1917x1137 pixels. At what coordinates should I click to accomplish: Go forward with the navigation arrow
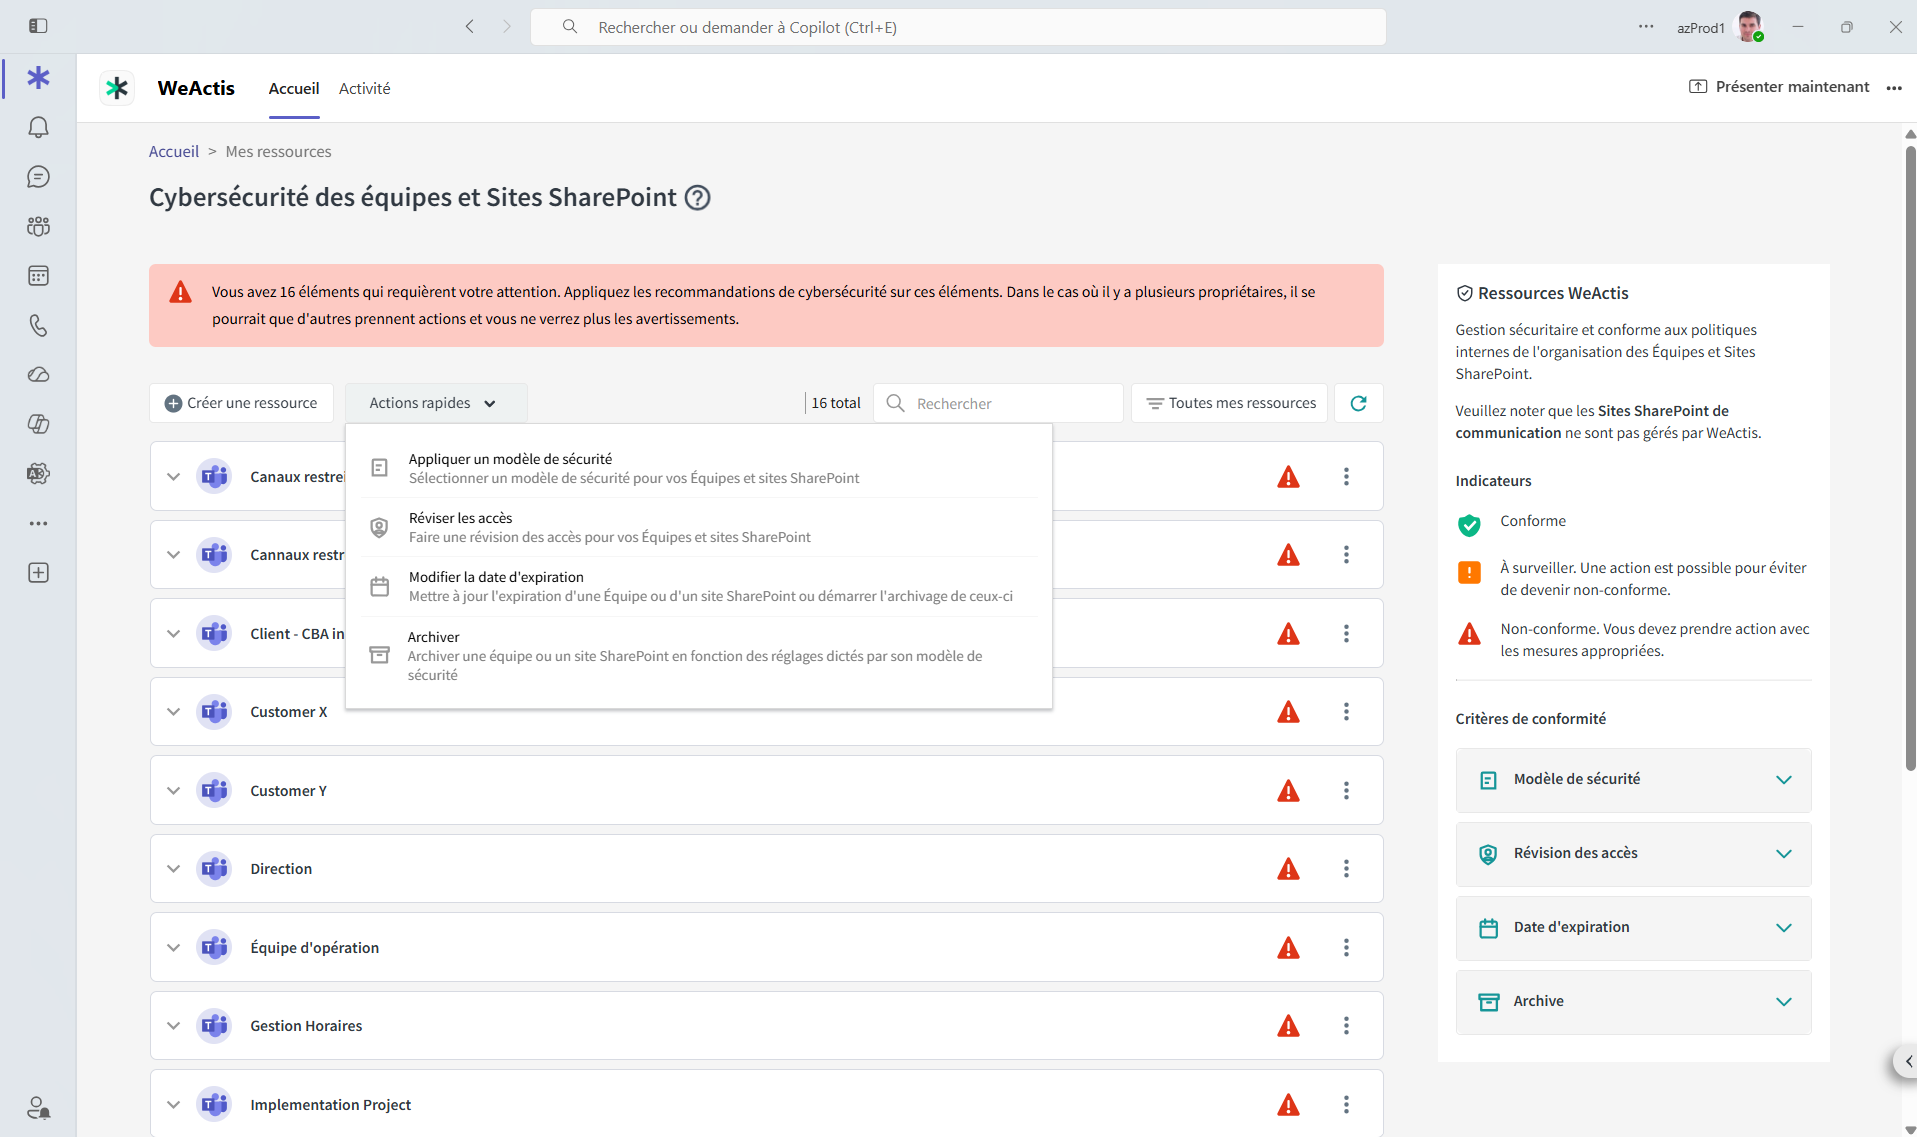pos(506,27)
